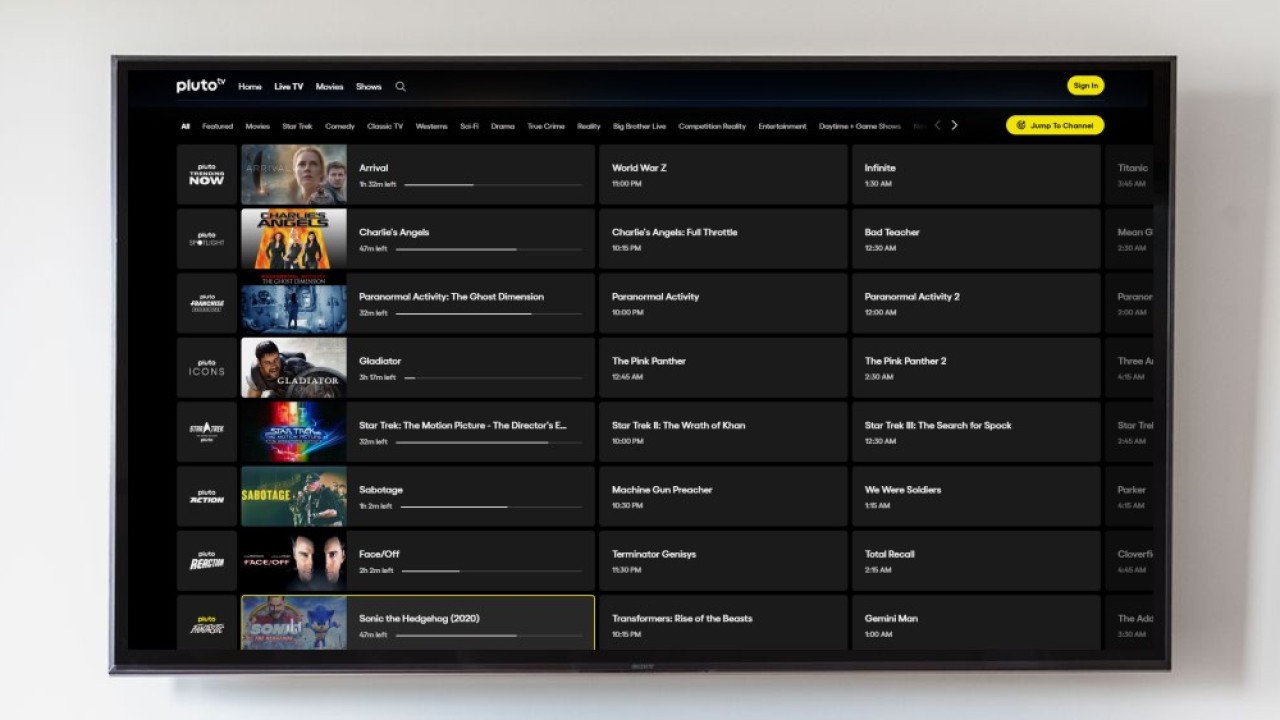This screenshot has height=720, width=1280.
Task: Show more categories with right chevron
Action: click(954, 126)
